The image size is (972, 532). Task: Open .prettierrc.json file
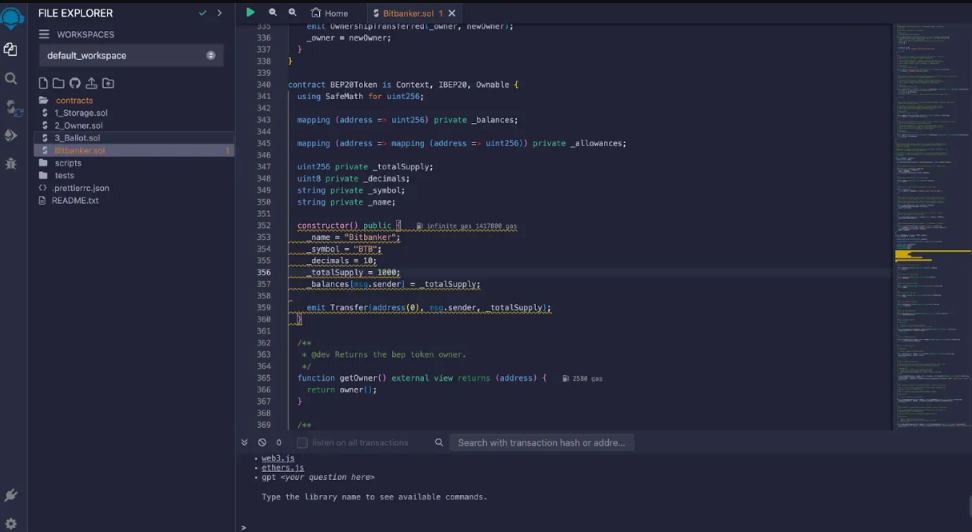[80, 188]
